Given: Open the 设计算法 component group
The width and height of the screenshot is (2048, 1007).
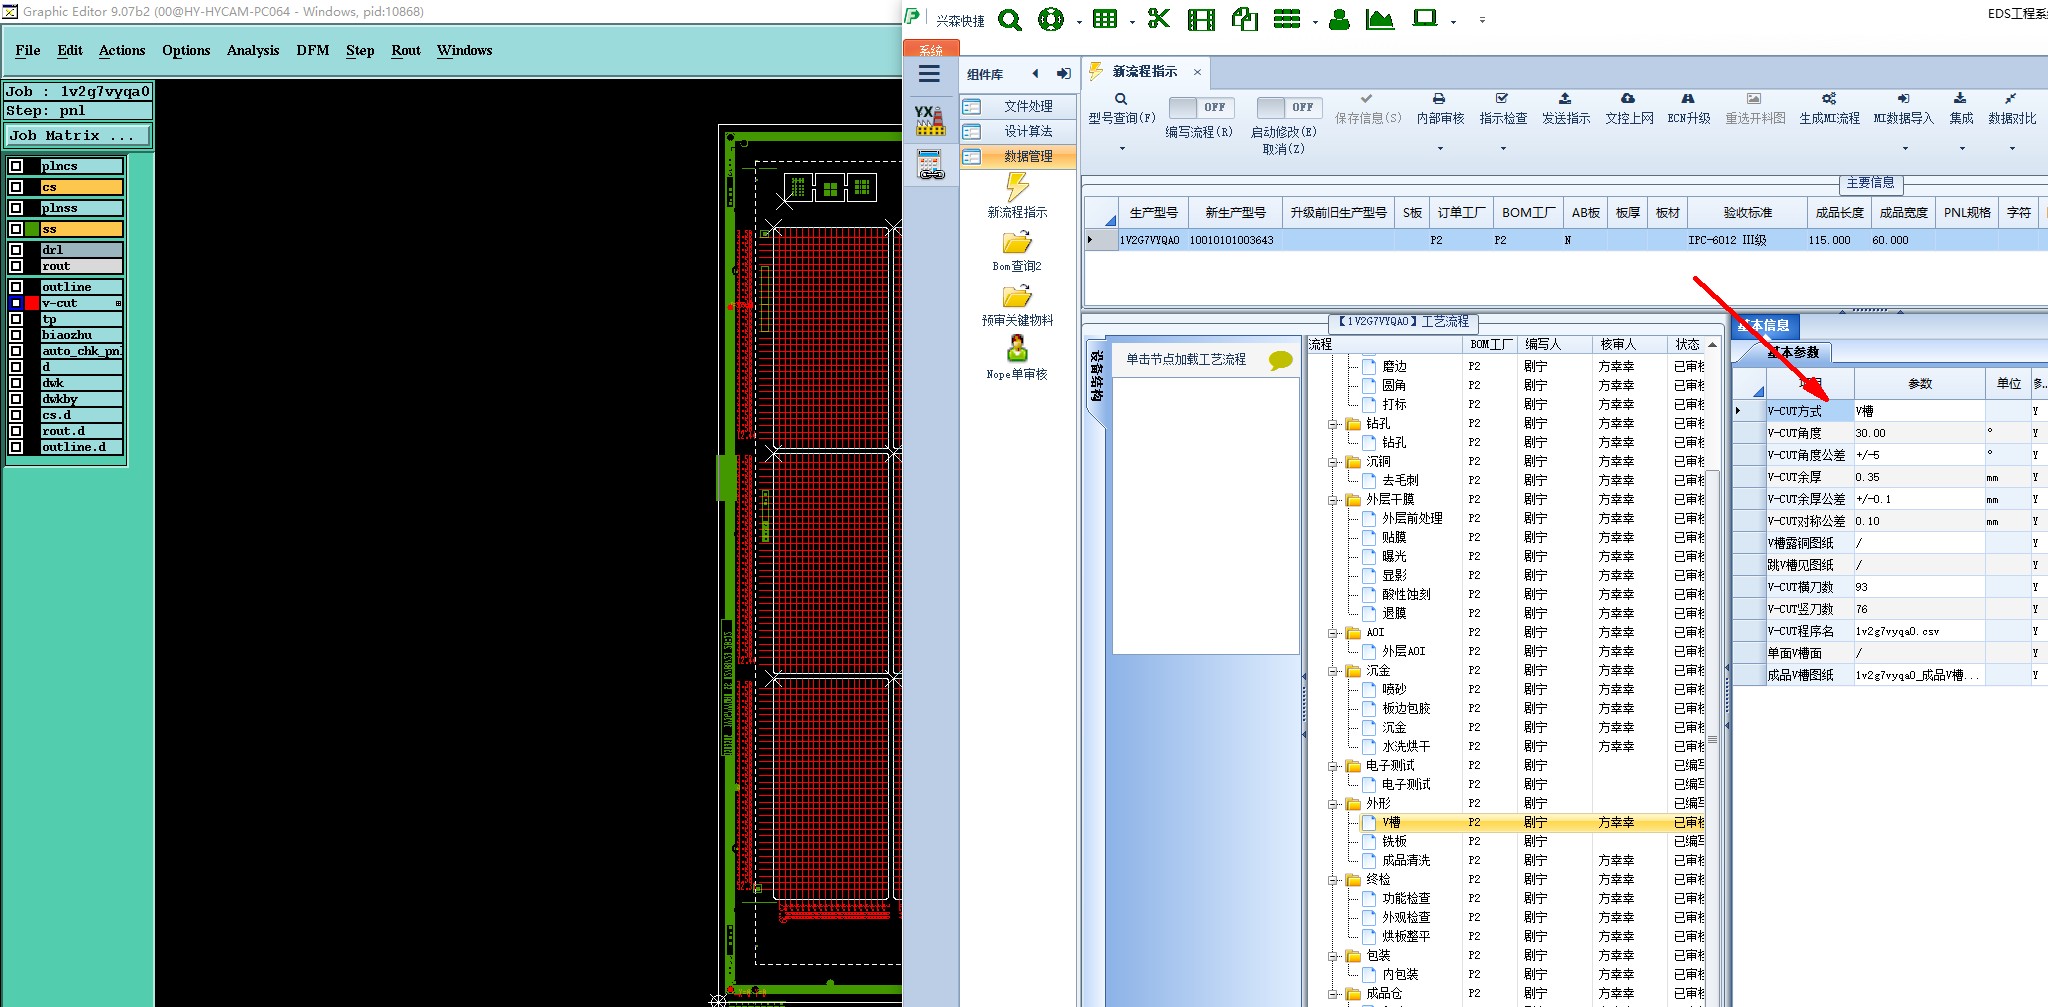Looking at the screenshot, I should pos(1018,131).
